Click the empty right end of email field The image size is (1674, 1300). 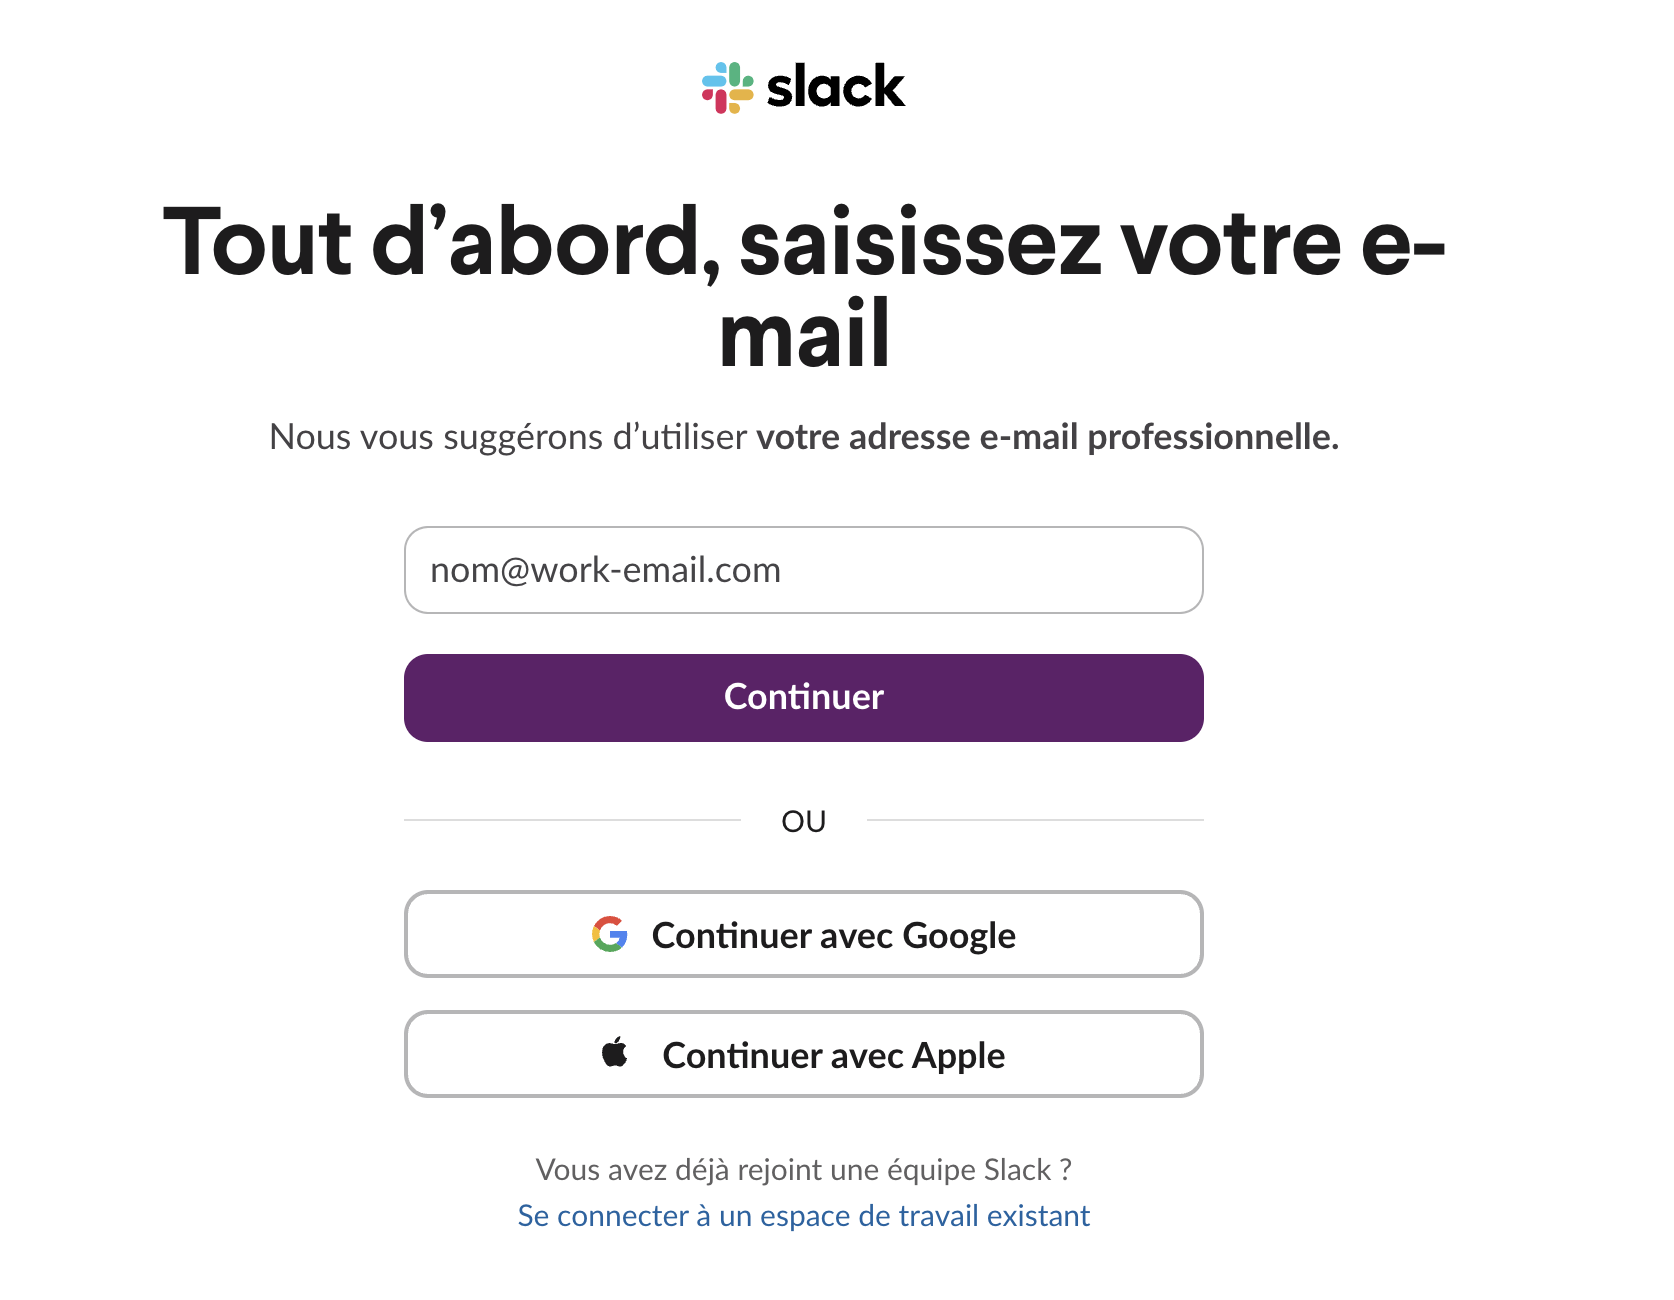[1120, 570]
